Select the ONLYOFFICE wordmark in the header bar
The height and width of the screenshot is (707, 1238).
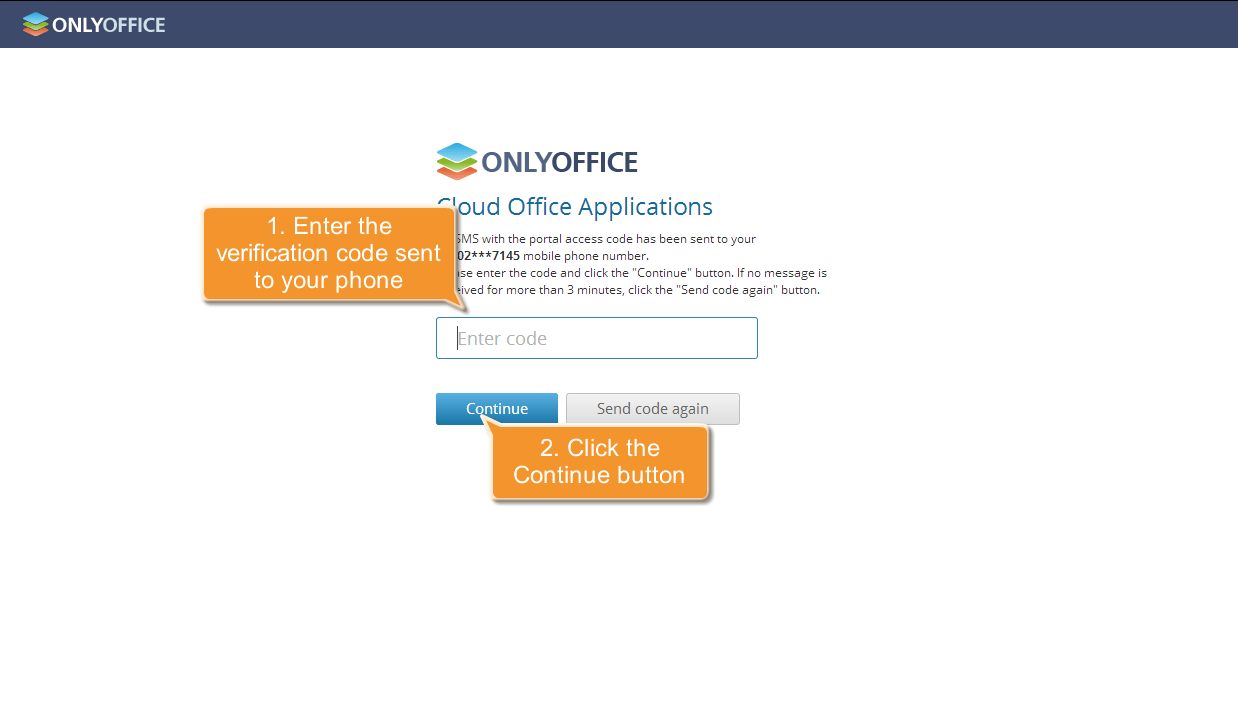110,24
